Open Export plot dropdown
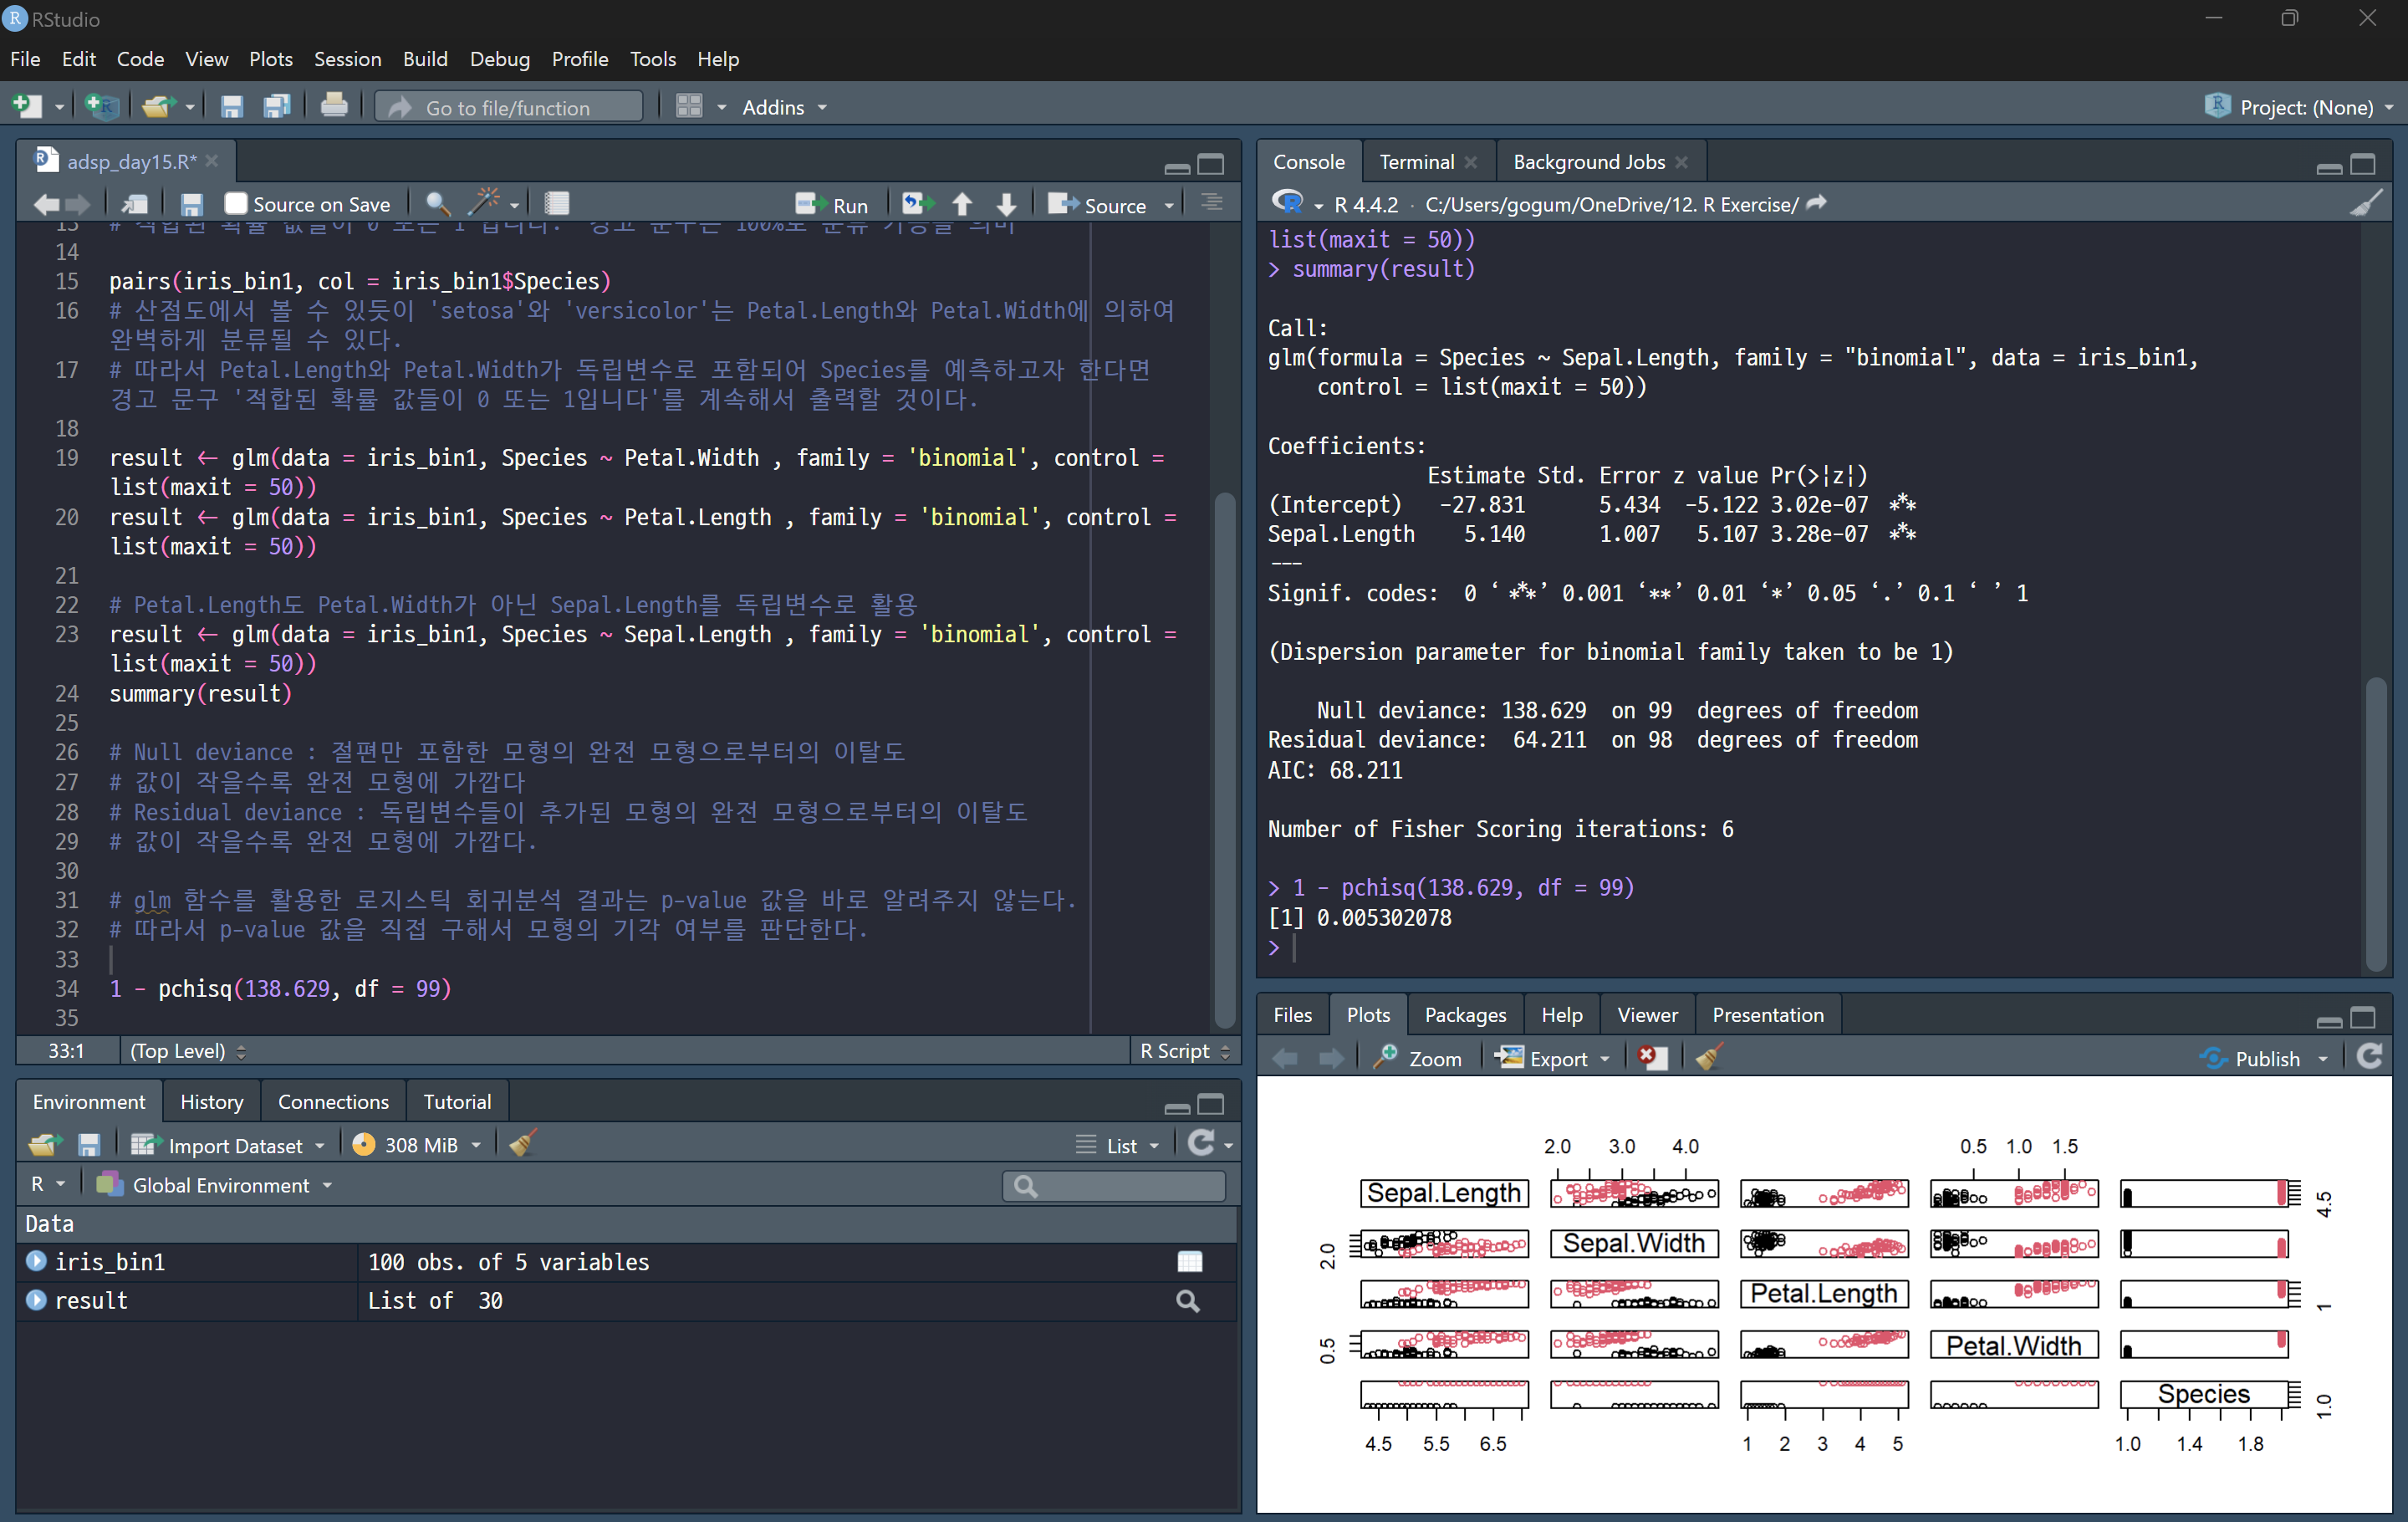This screenshot has height=1522, width=2408. pyautogui.click(x=1553, y=1058)
